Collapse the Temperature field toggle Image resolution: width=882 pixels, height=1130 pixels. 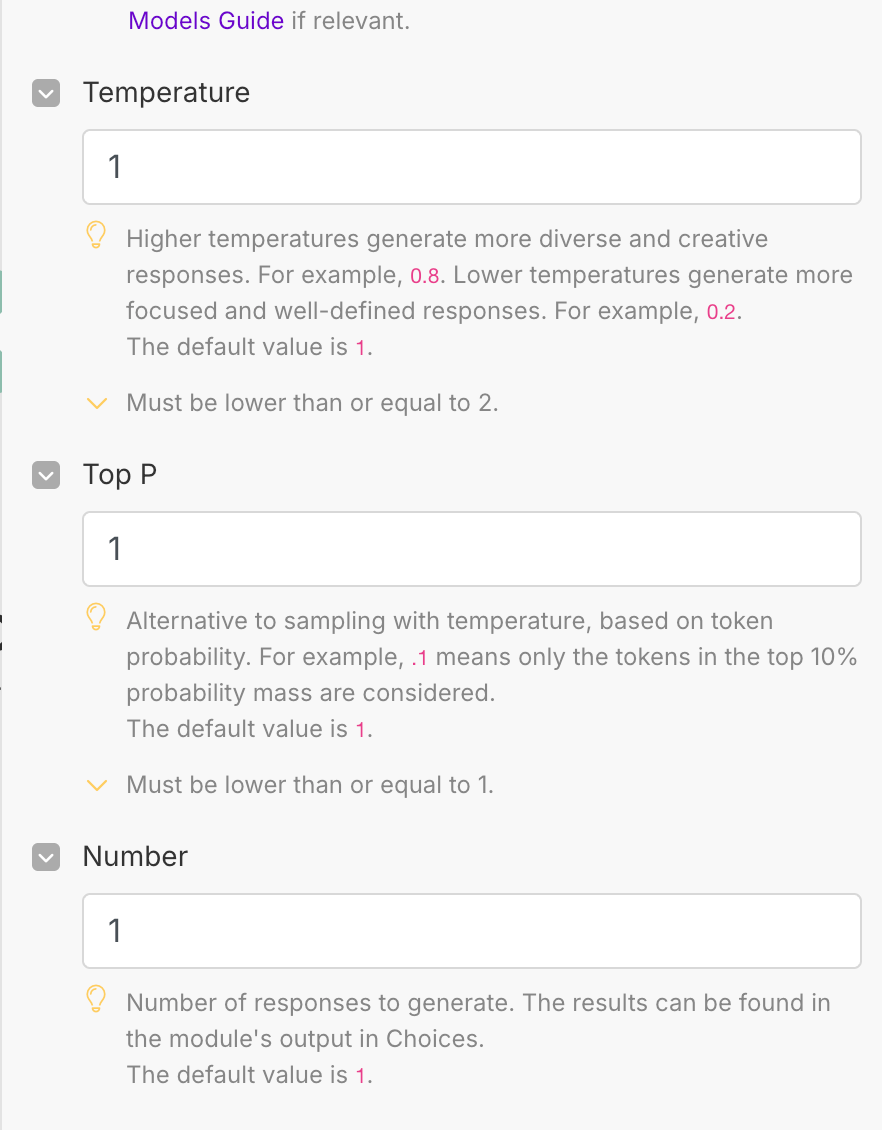pos(46,93)
